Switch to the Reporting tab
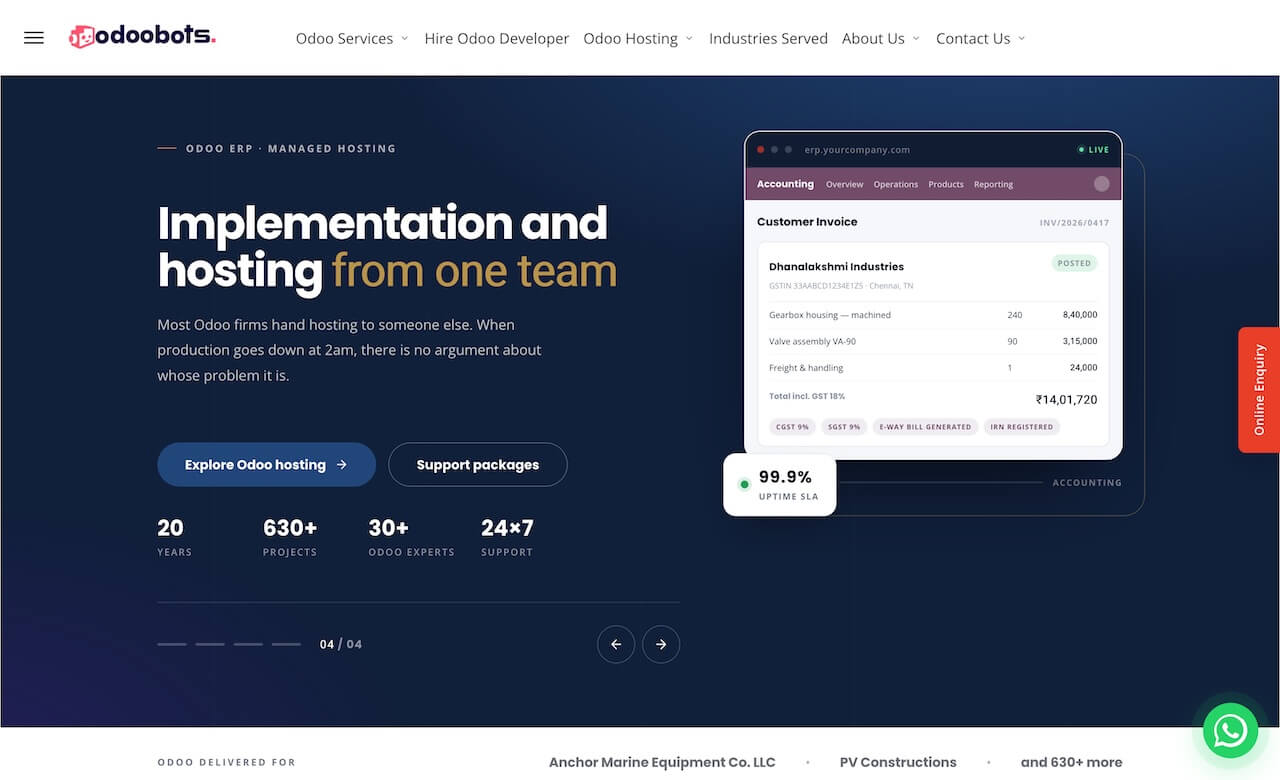The image size is (1280, 780). [994, 184]
